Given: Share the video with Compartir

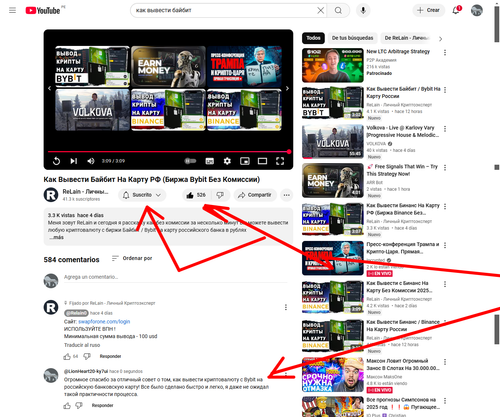Looking at the screenshot, I should [255, 195].
